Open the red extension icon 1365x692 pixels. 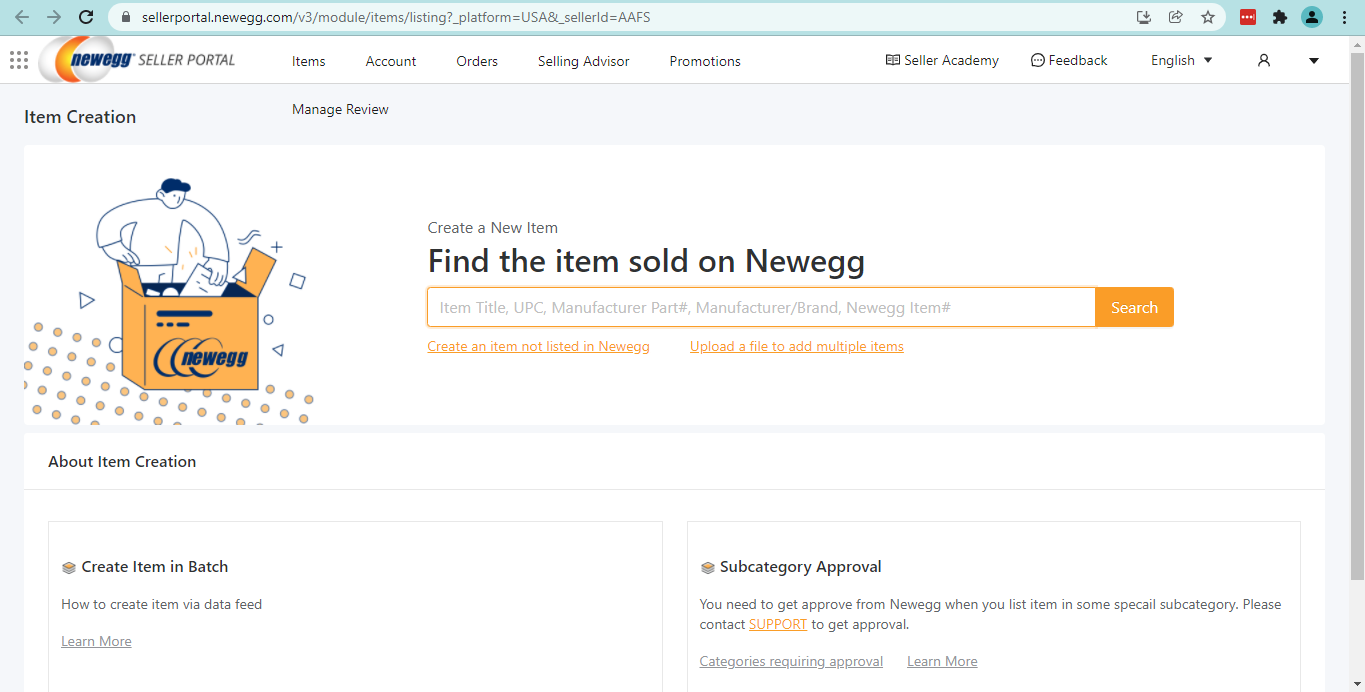(1248, 17)
